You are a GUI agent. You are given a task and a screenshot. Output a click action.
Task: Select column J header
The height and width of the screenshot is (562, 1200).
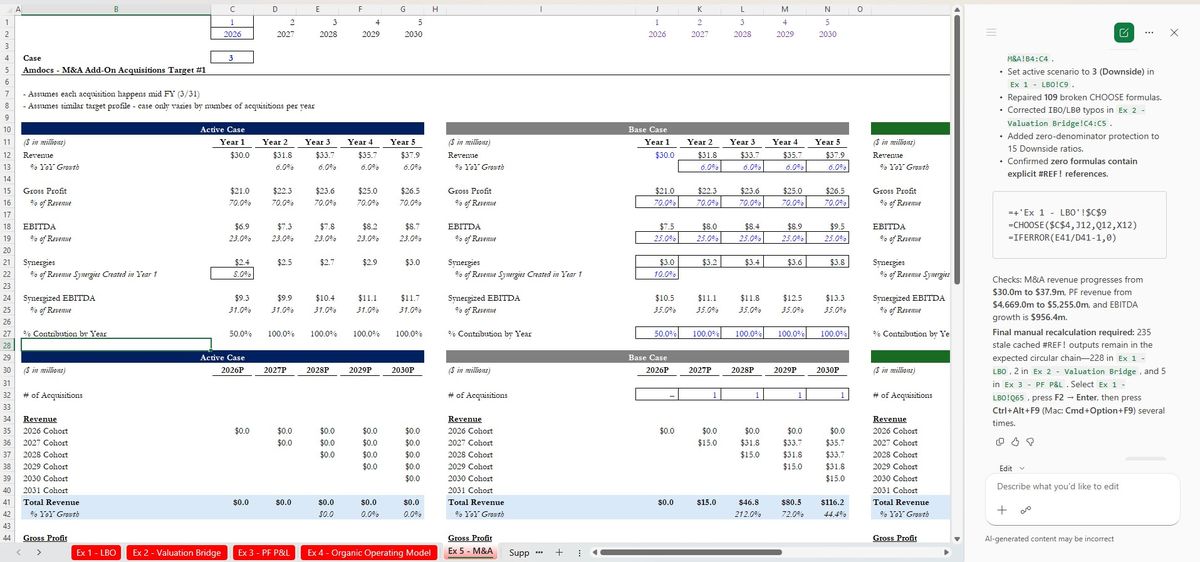[657, 8]
